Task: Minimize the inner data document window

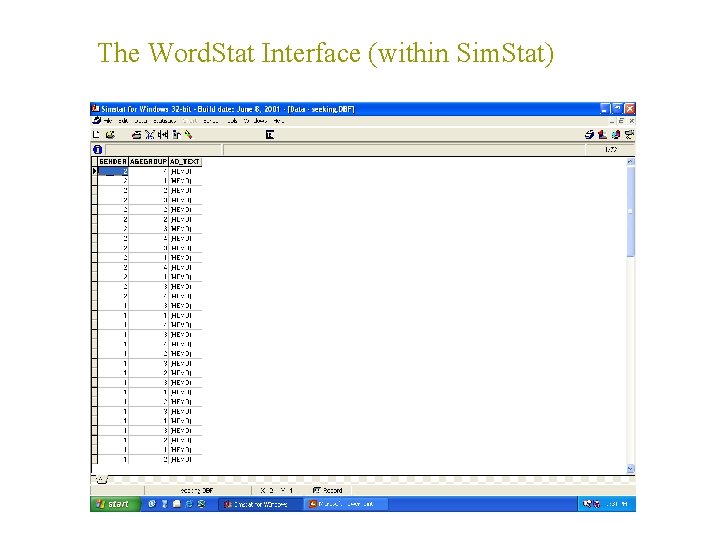Action: pyautogui.click(x=611, y=121)
